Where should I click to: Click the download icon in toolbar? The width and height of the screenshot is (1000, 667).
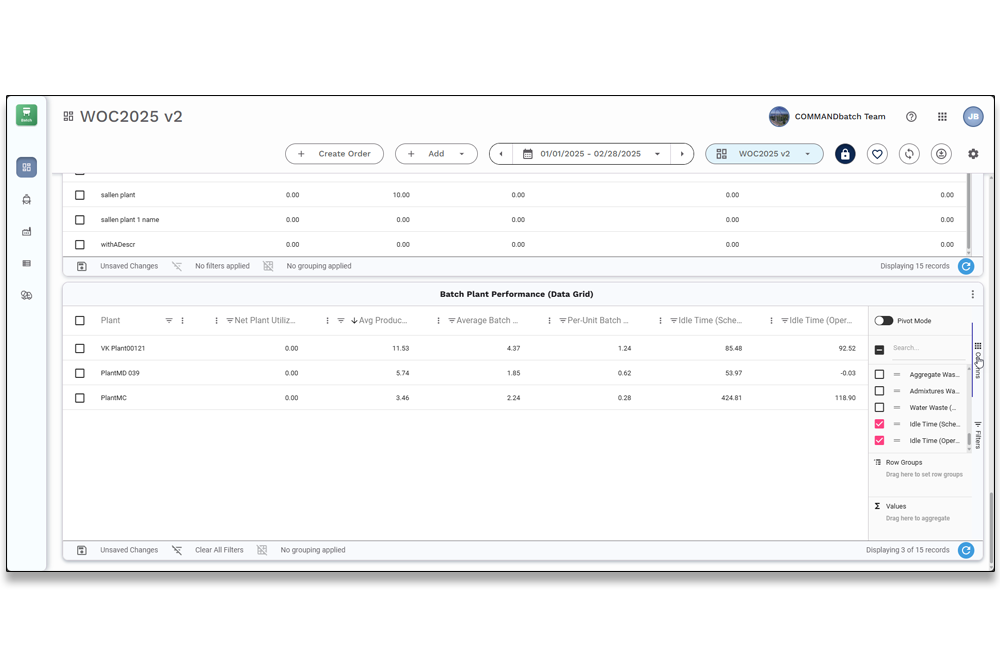coord(941,154)
